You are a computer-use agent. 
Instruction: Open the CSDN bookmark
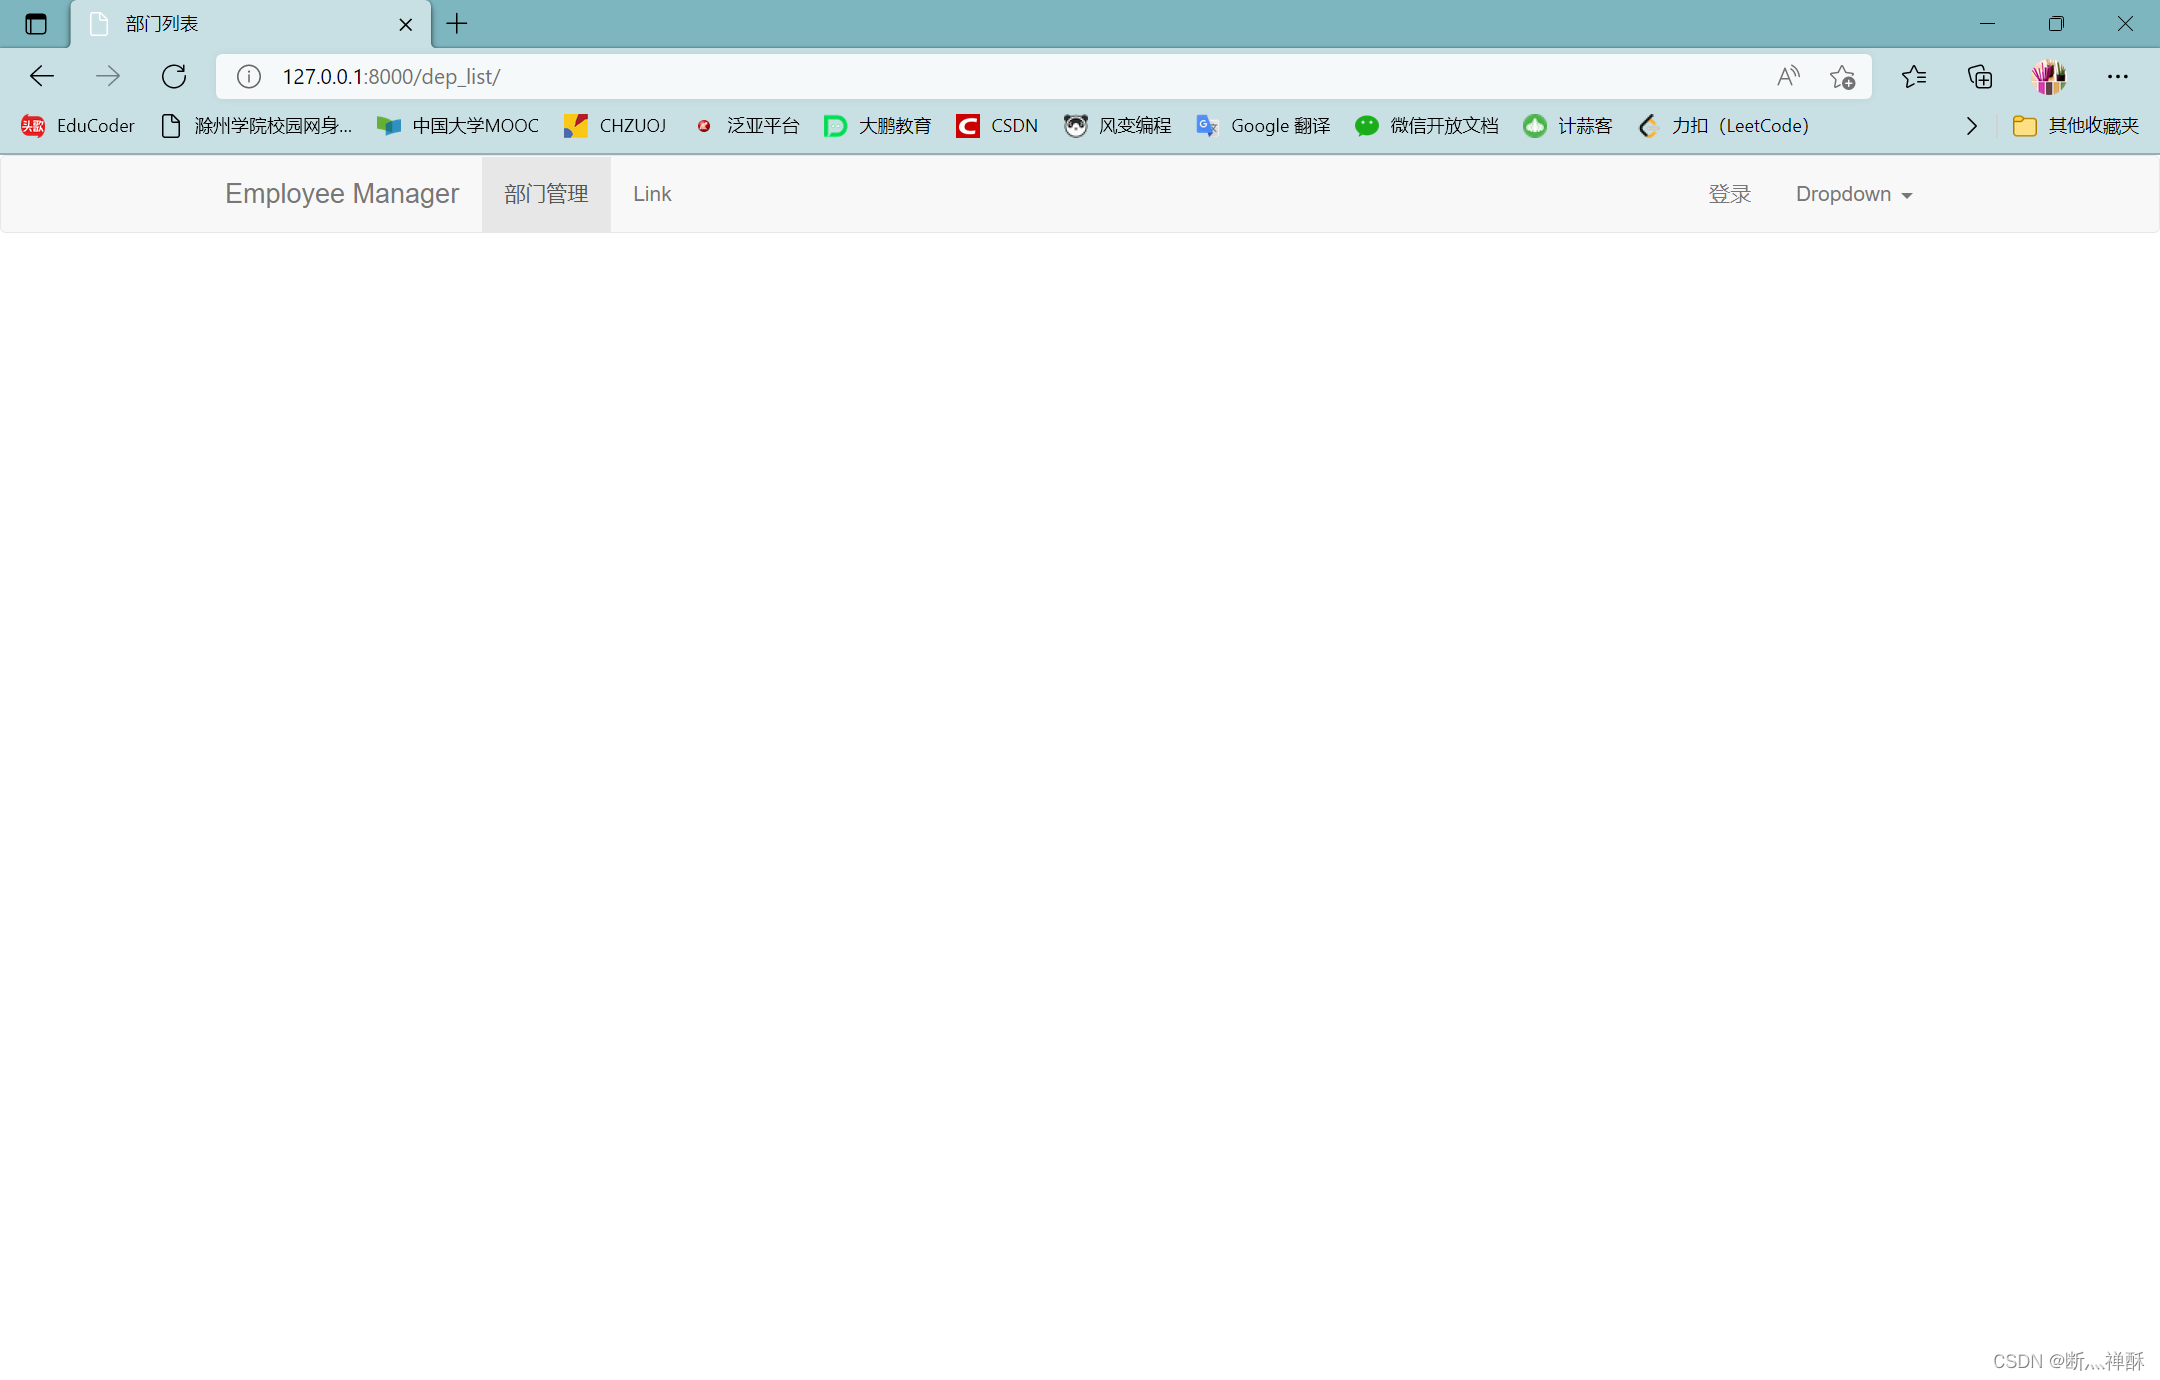click(997, 126)
